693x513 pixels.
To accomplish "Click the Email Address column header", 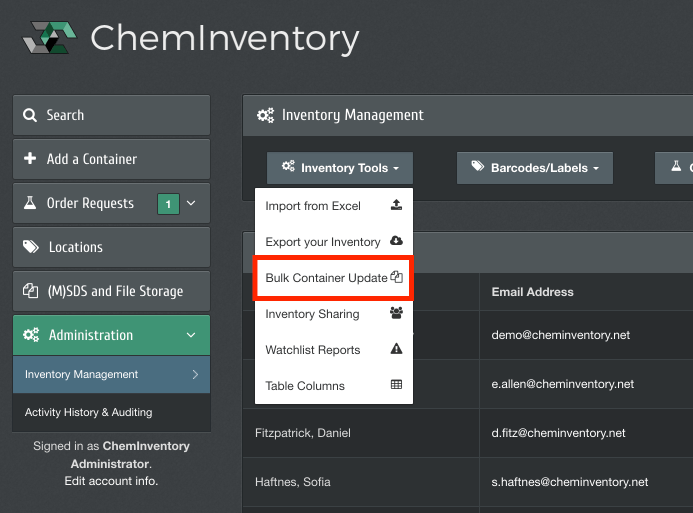I will pyautogui.click(x=533, y=292).
